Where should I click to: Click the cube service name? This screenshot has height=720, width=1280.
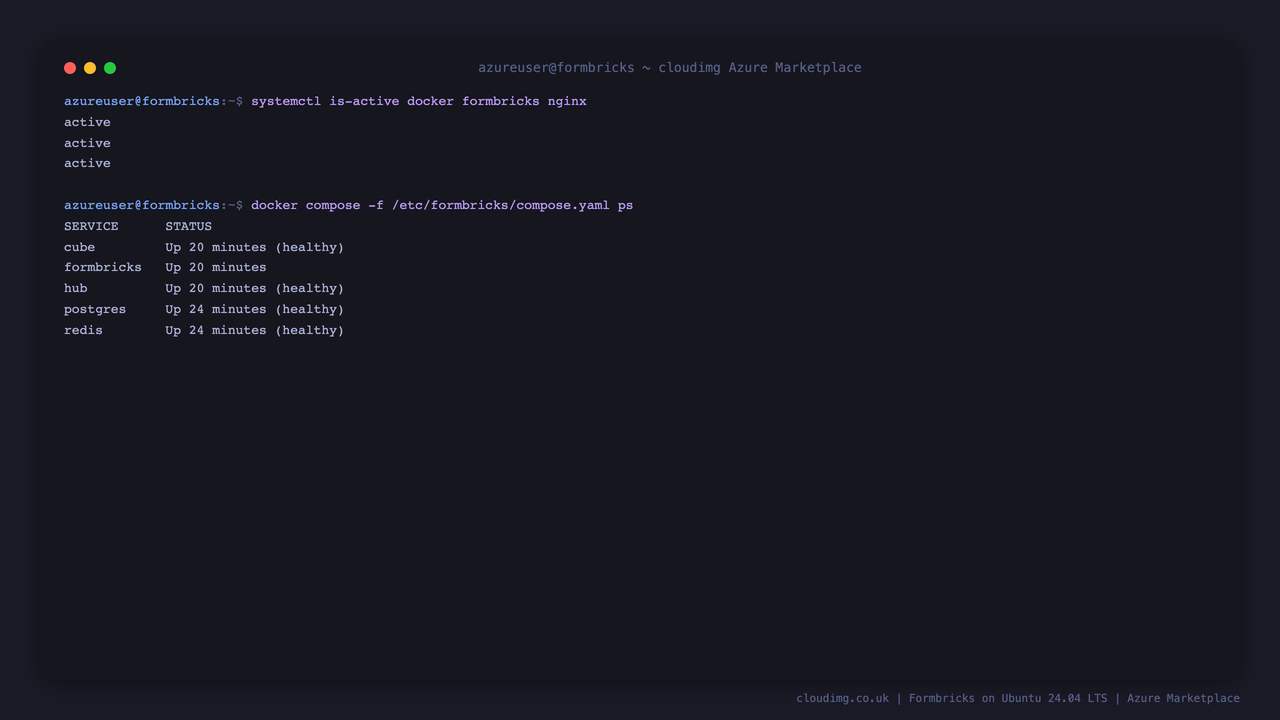(x=80, y=247)
